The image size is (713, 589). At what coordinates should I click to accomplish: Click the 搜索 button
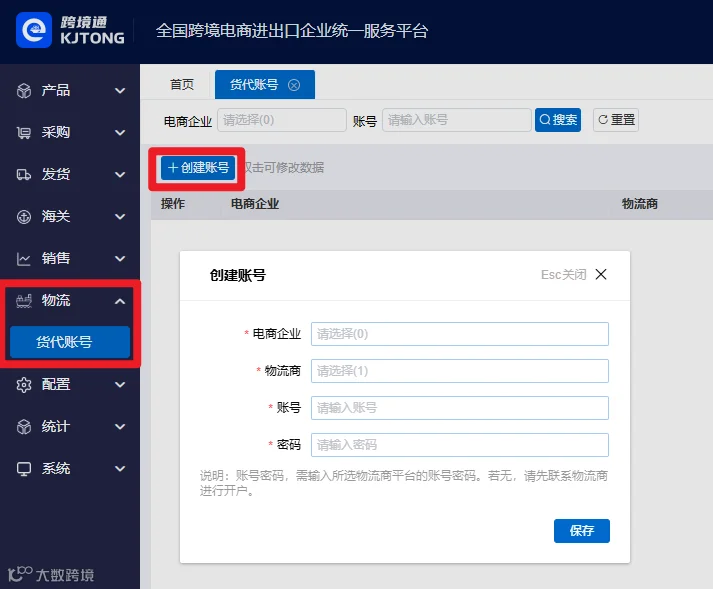[x=558, y=120]
